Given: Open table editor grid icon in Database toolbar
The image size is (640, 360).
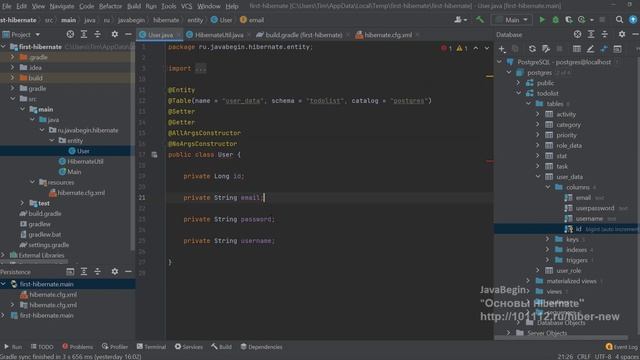Looking at the screenshot, I should (577, 49).
